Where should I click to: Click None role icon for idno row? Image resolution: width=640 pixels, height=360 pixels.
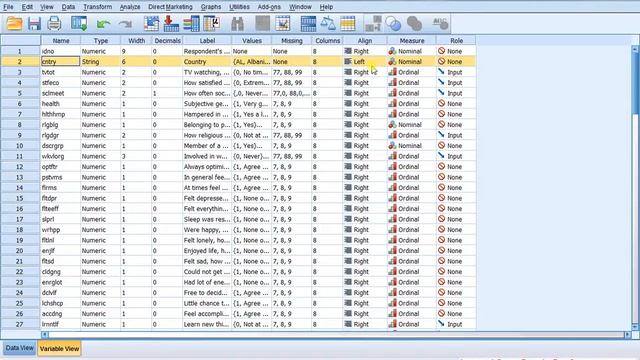441,51
